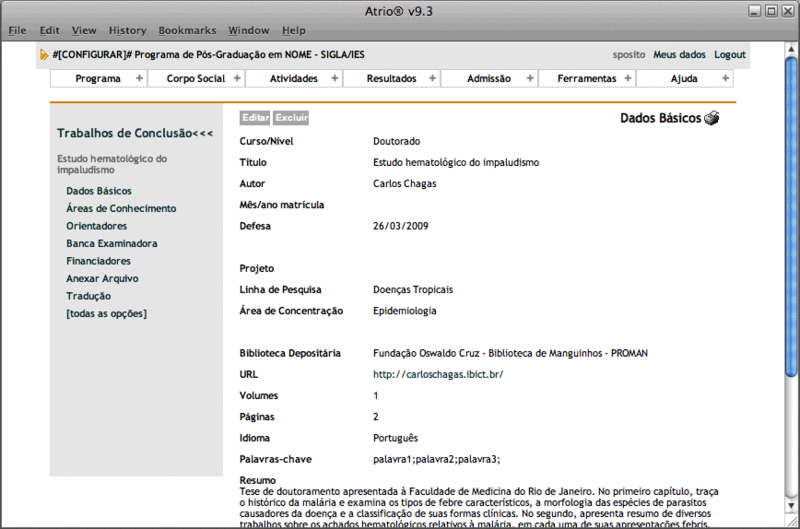Viewport: 800px width, 529px height.
Task: Open Meus dados link
Action: [x=679, y=54]
